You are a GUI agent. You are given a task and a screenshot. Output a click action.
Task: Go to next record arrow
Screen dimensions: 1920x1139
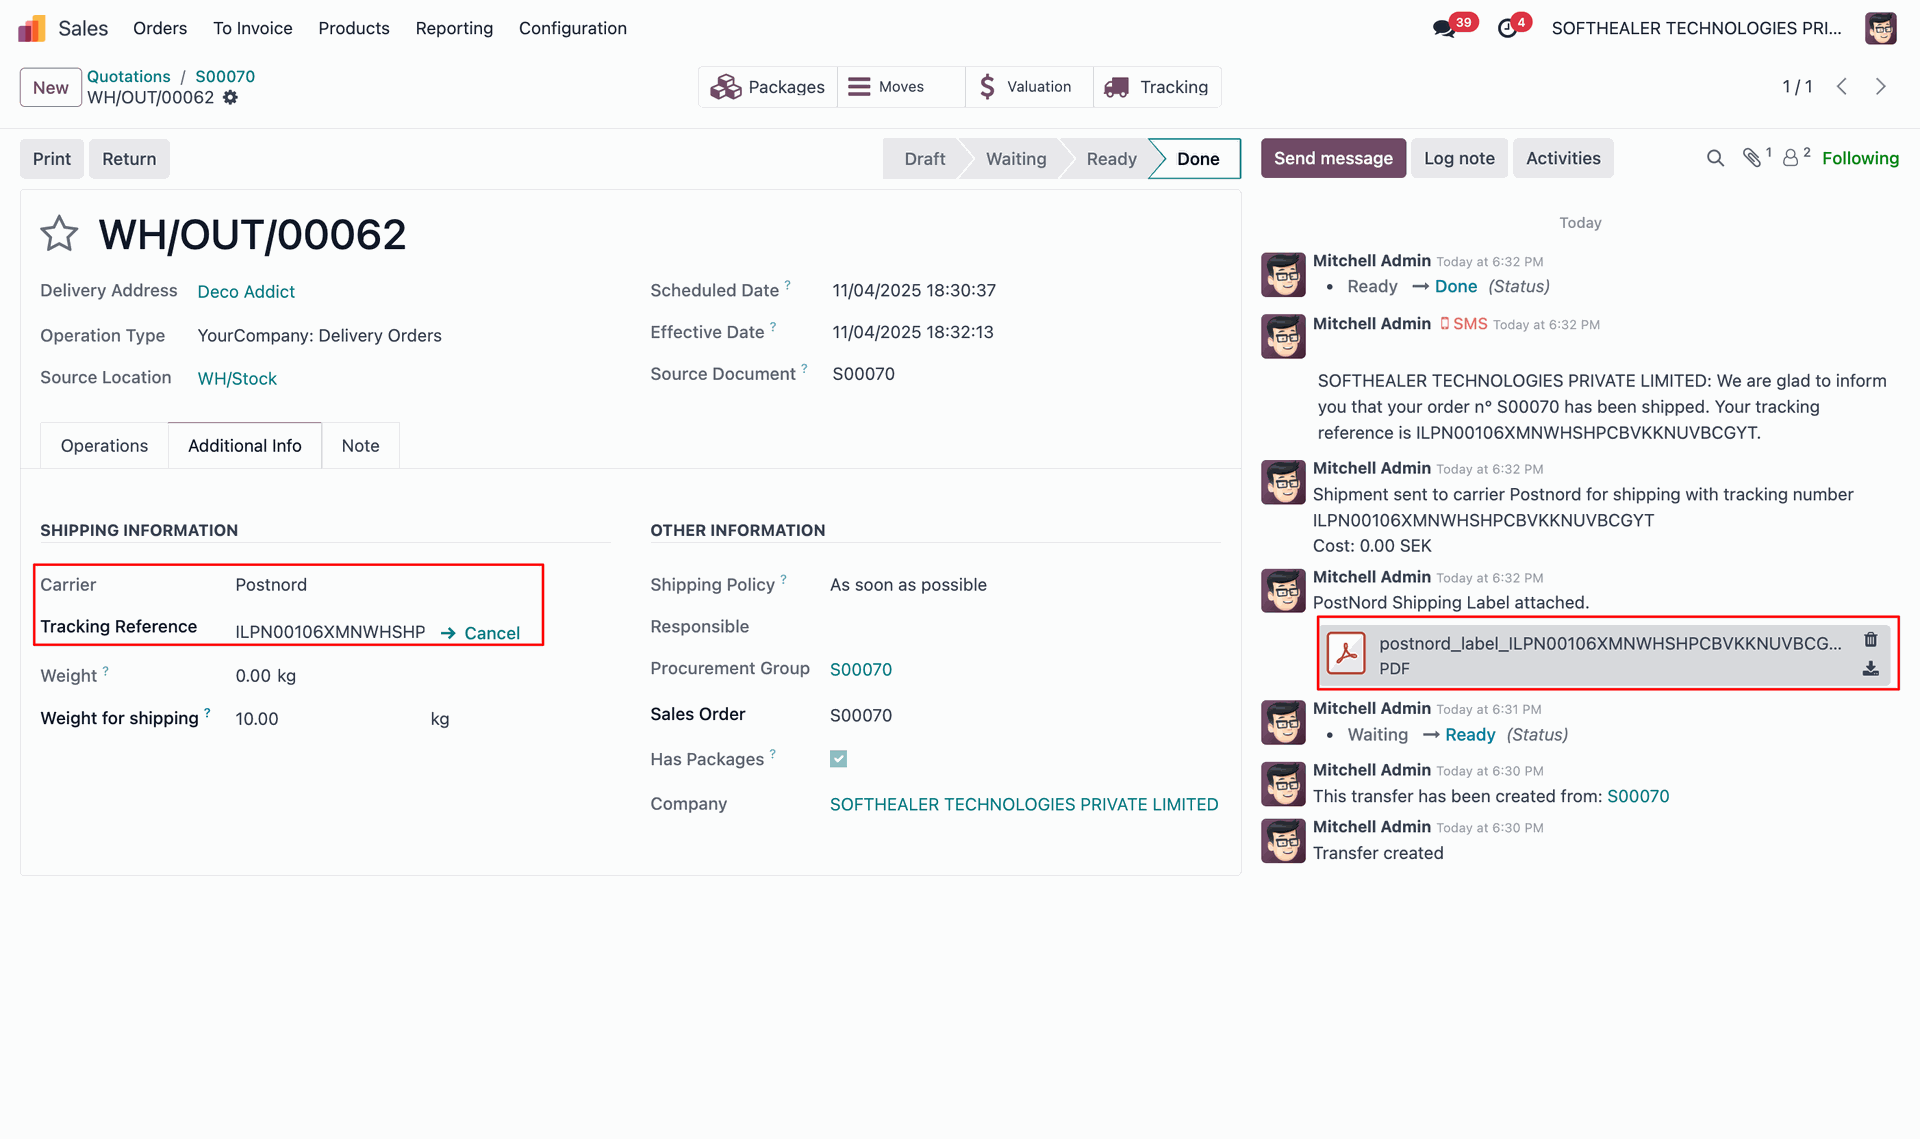pyautogui.click(x=1880, y=87)
